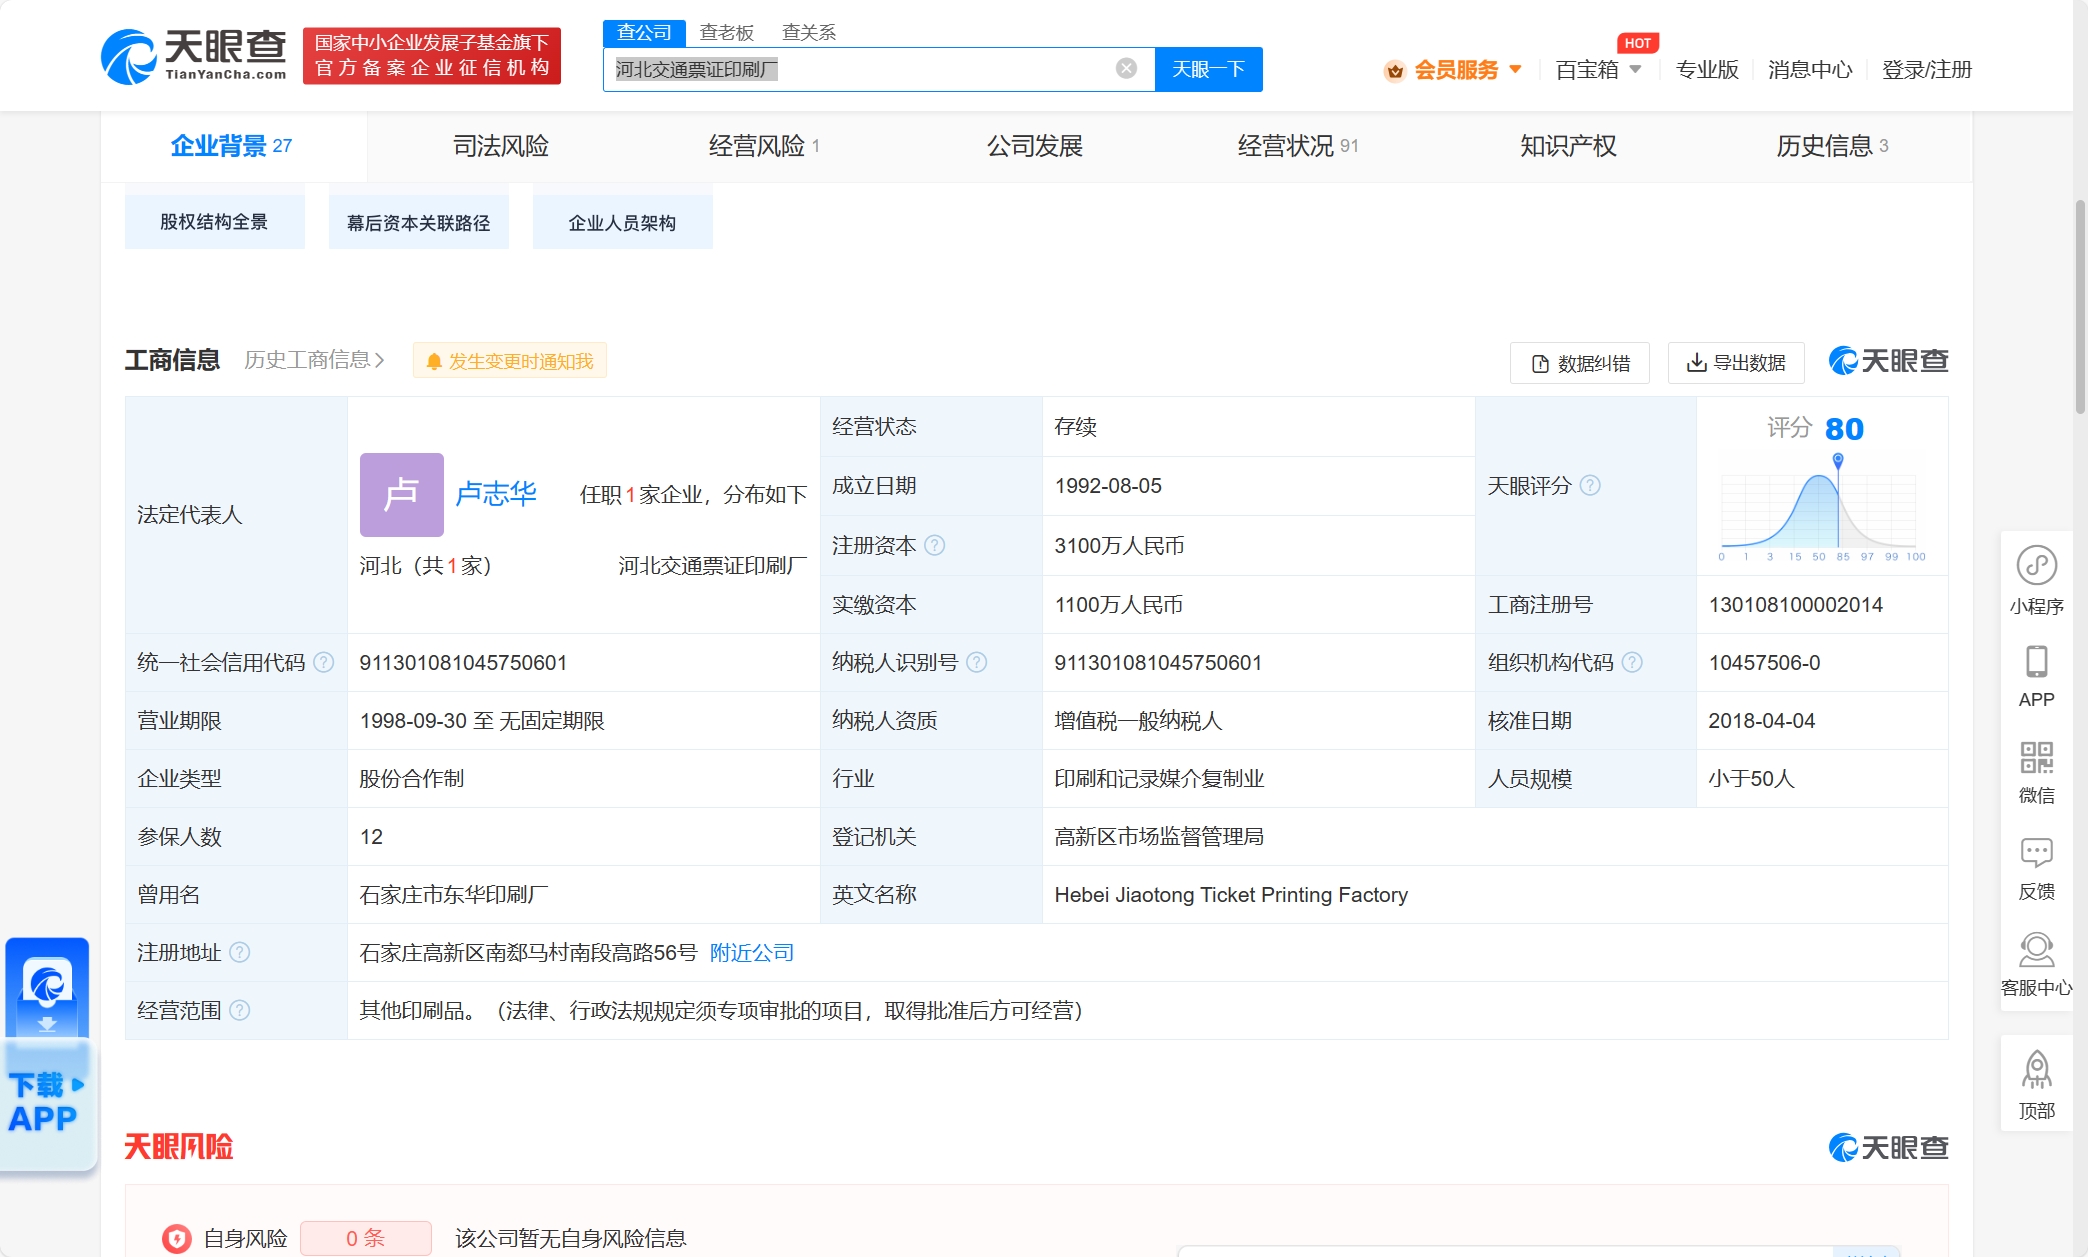Click 发生变更时通知我 button
The image size is (2088, 1257).
pyautogui.click(x=510, y=361)
